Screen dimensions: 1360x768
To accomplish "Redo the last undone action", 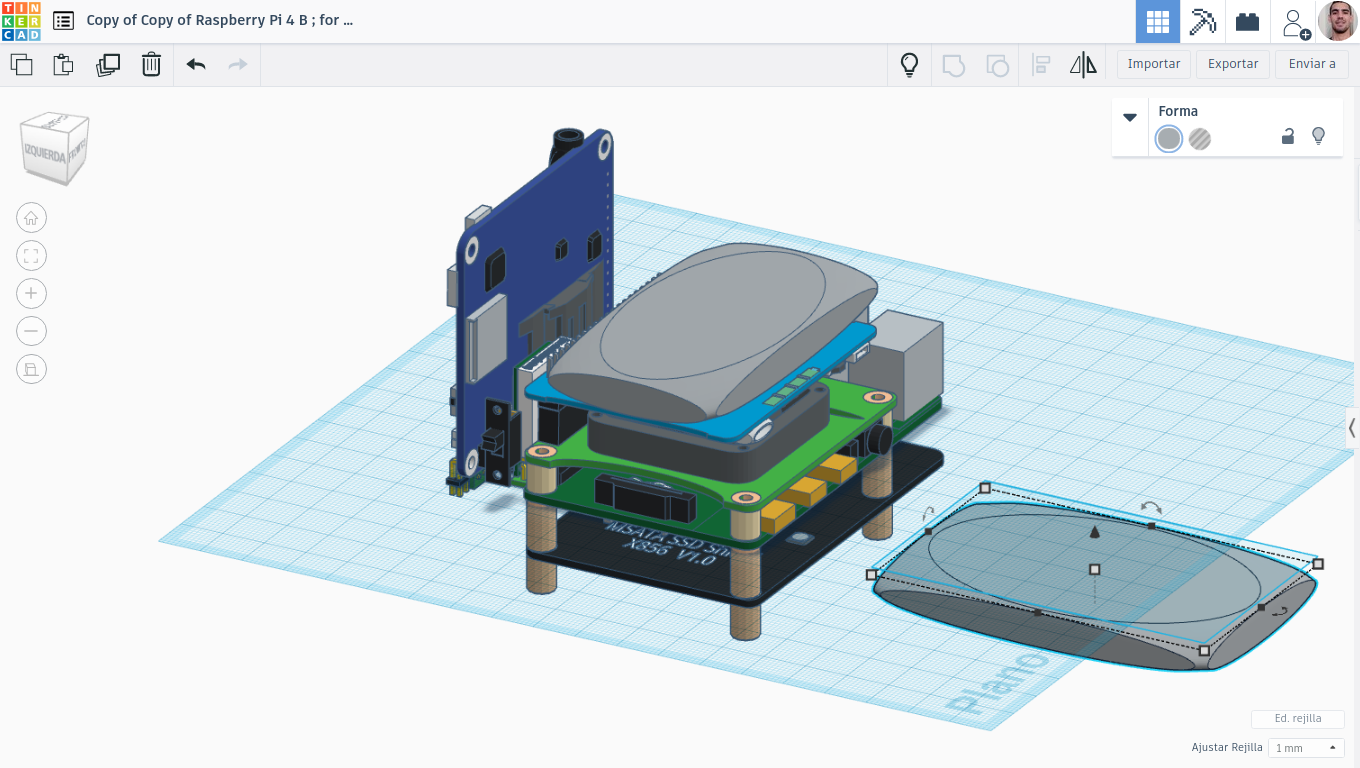I will point(238,65).
